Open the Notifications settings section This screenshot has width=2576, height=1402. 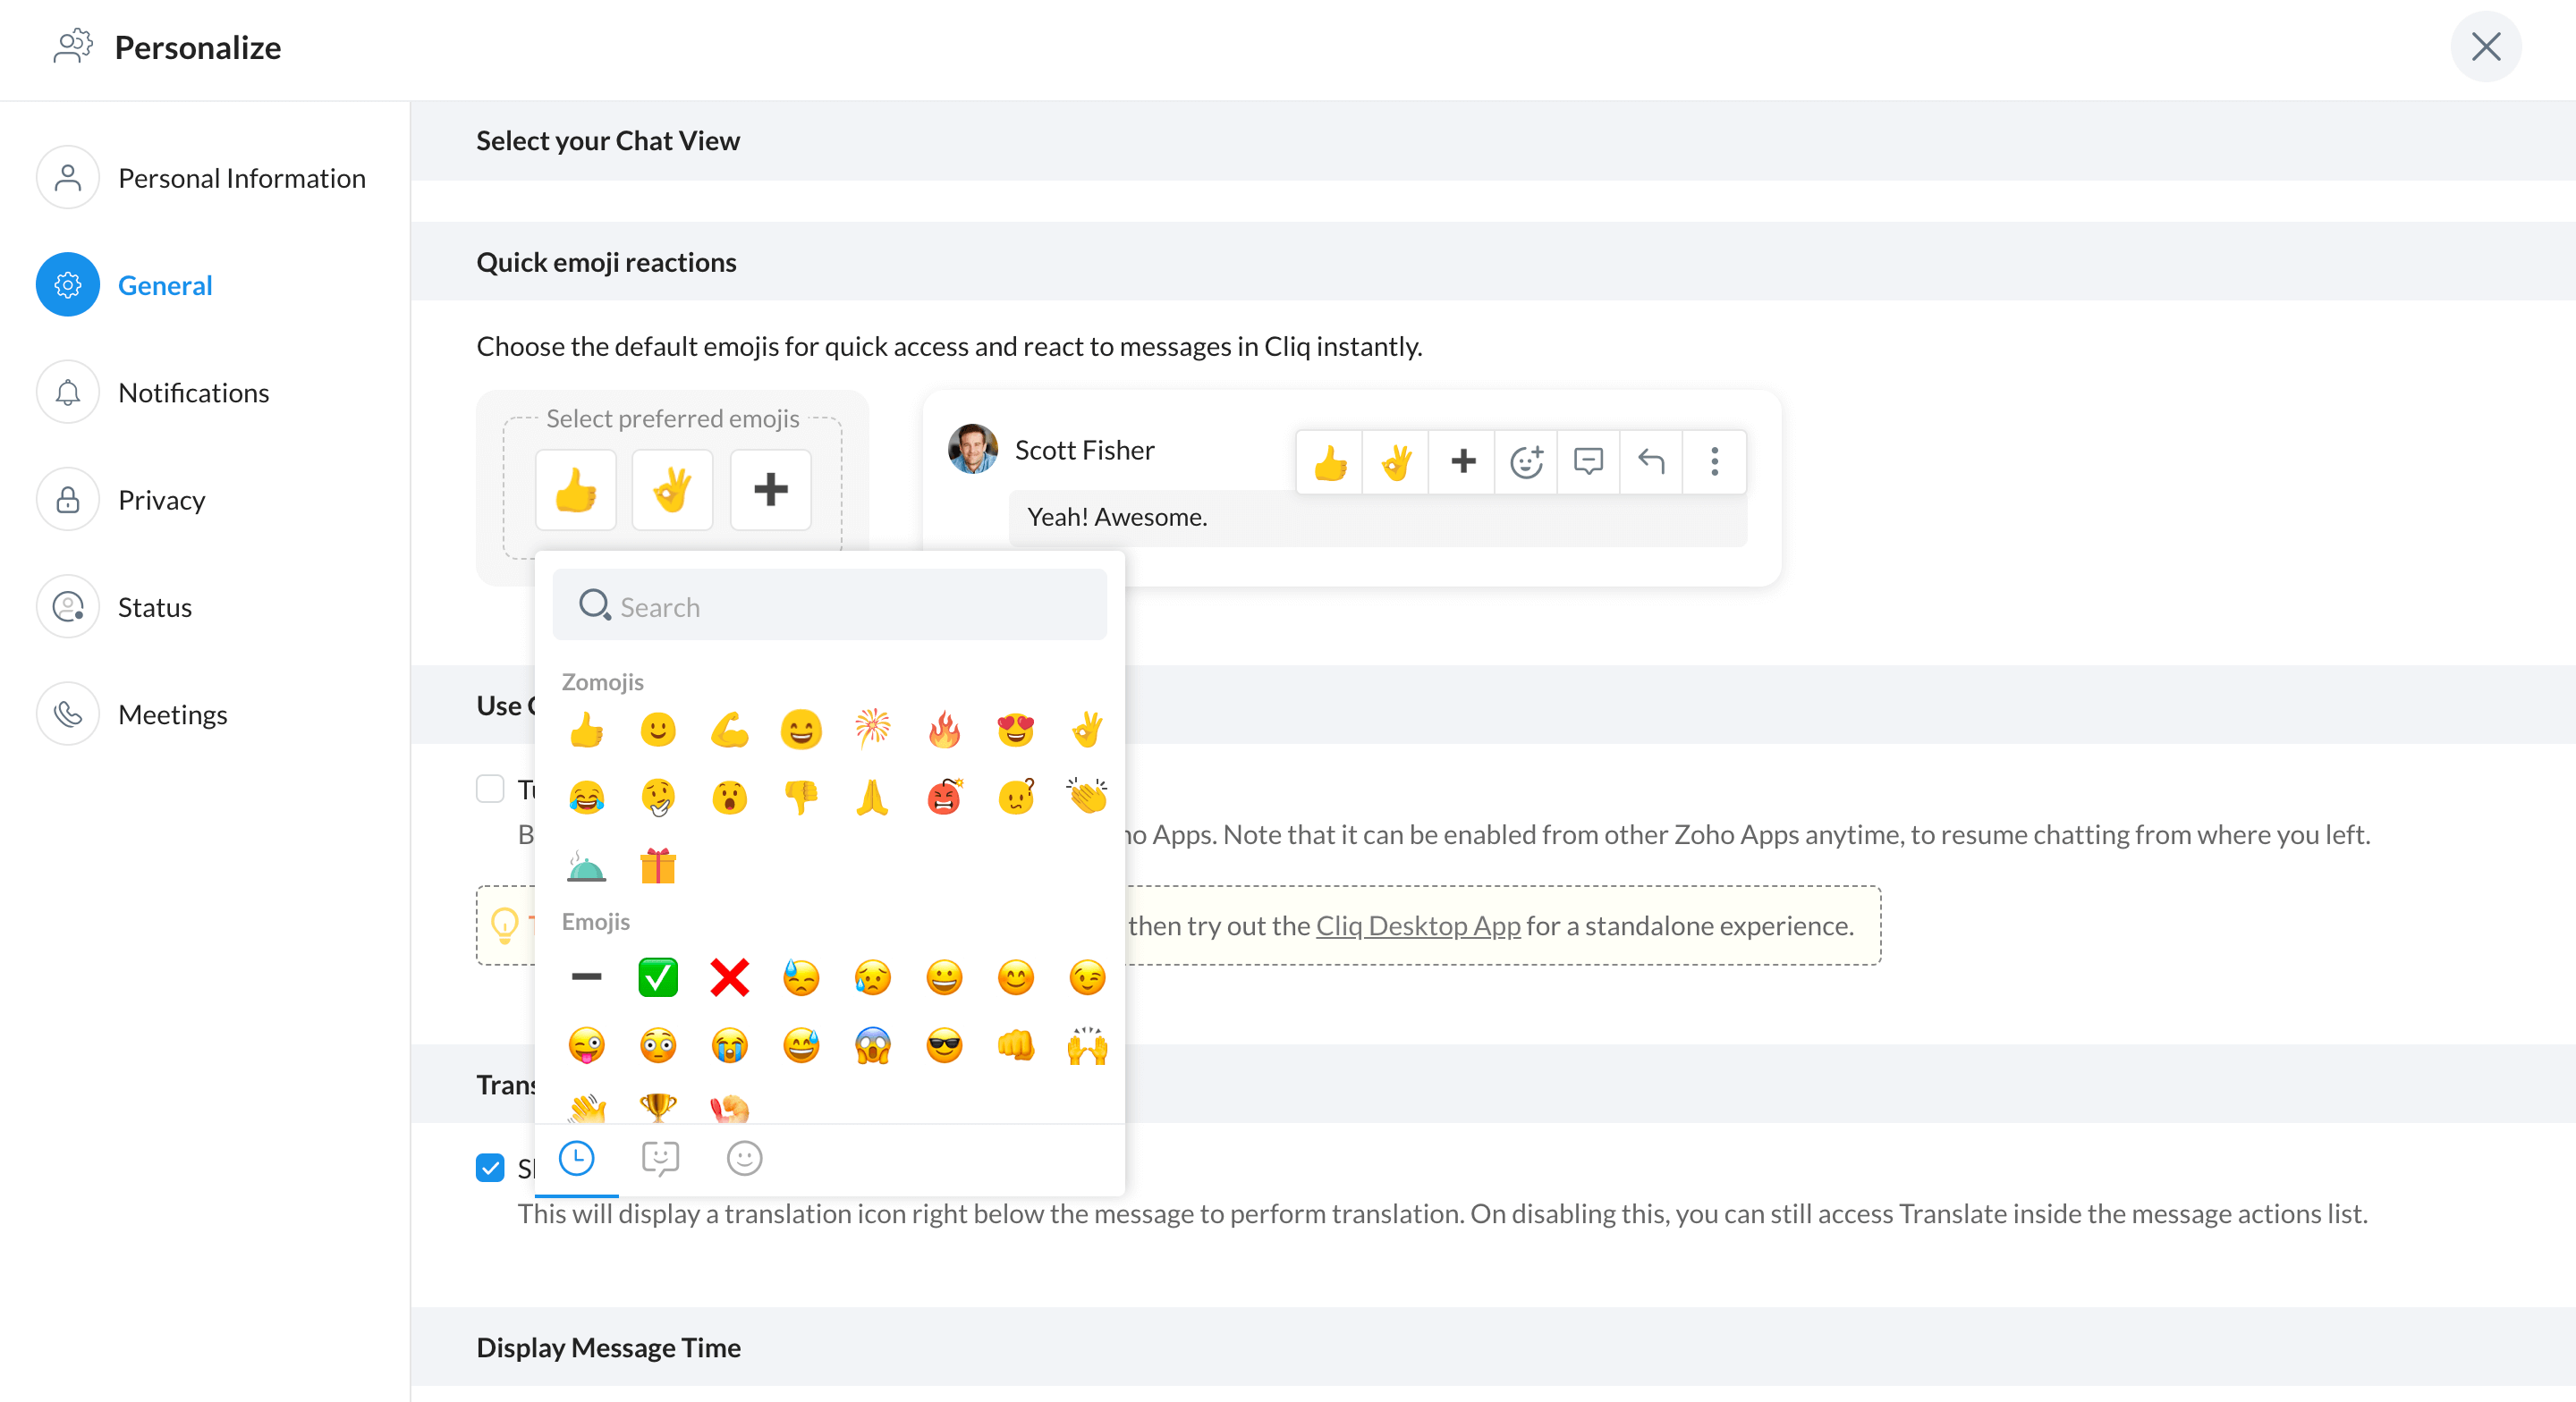coord(193,392)
